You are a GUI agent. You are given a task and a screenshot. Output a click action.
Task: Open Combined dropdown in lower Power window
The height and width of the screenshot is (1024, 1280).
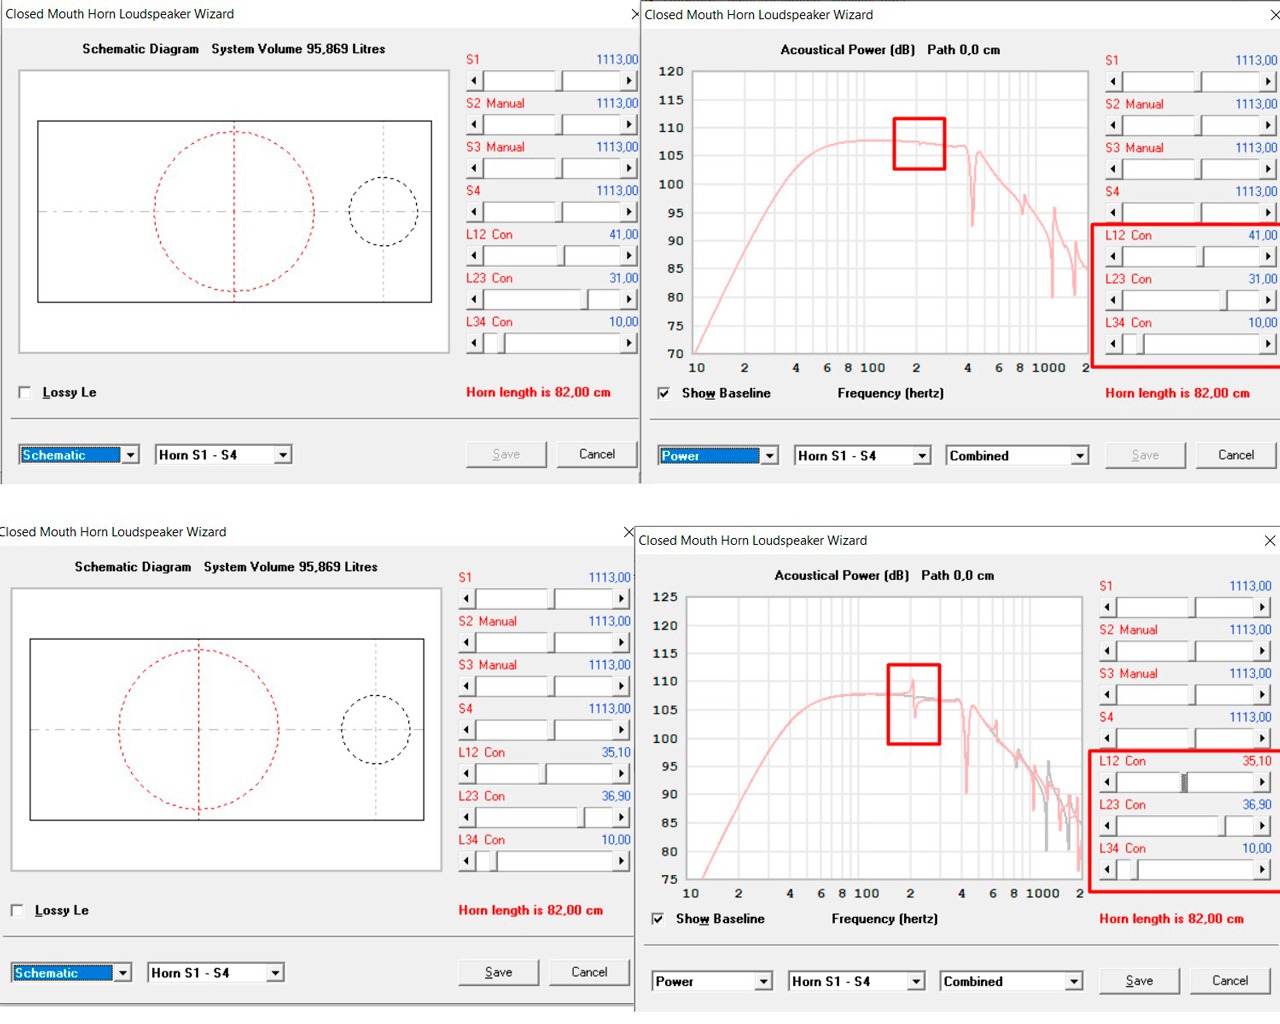pyautogui.click(x=1073, y=982)
